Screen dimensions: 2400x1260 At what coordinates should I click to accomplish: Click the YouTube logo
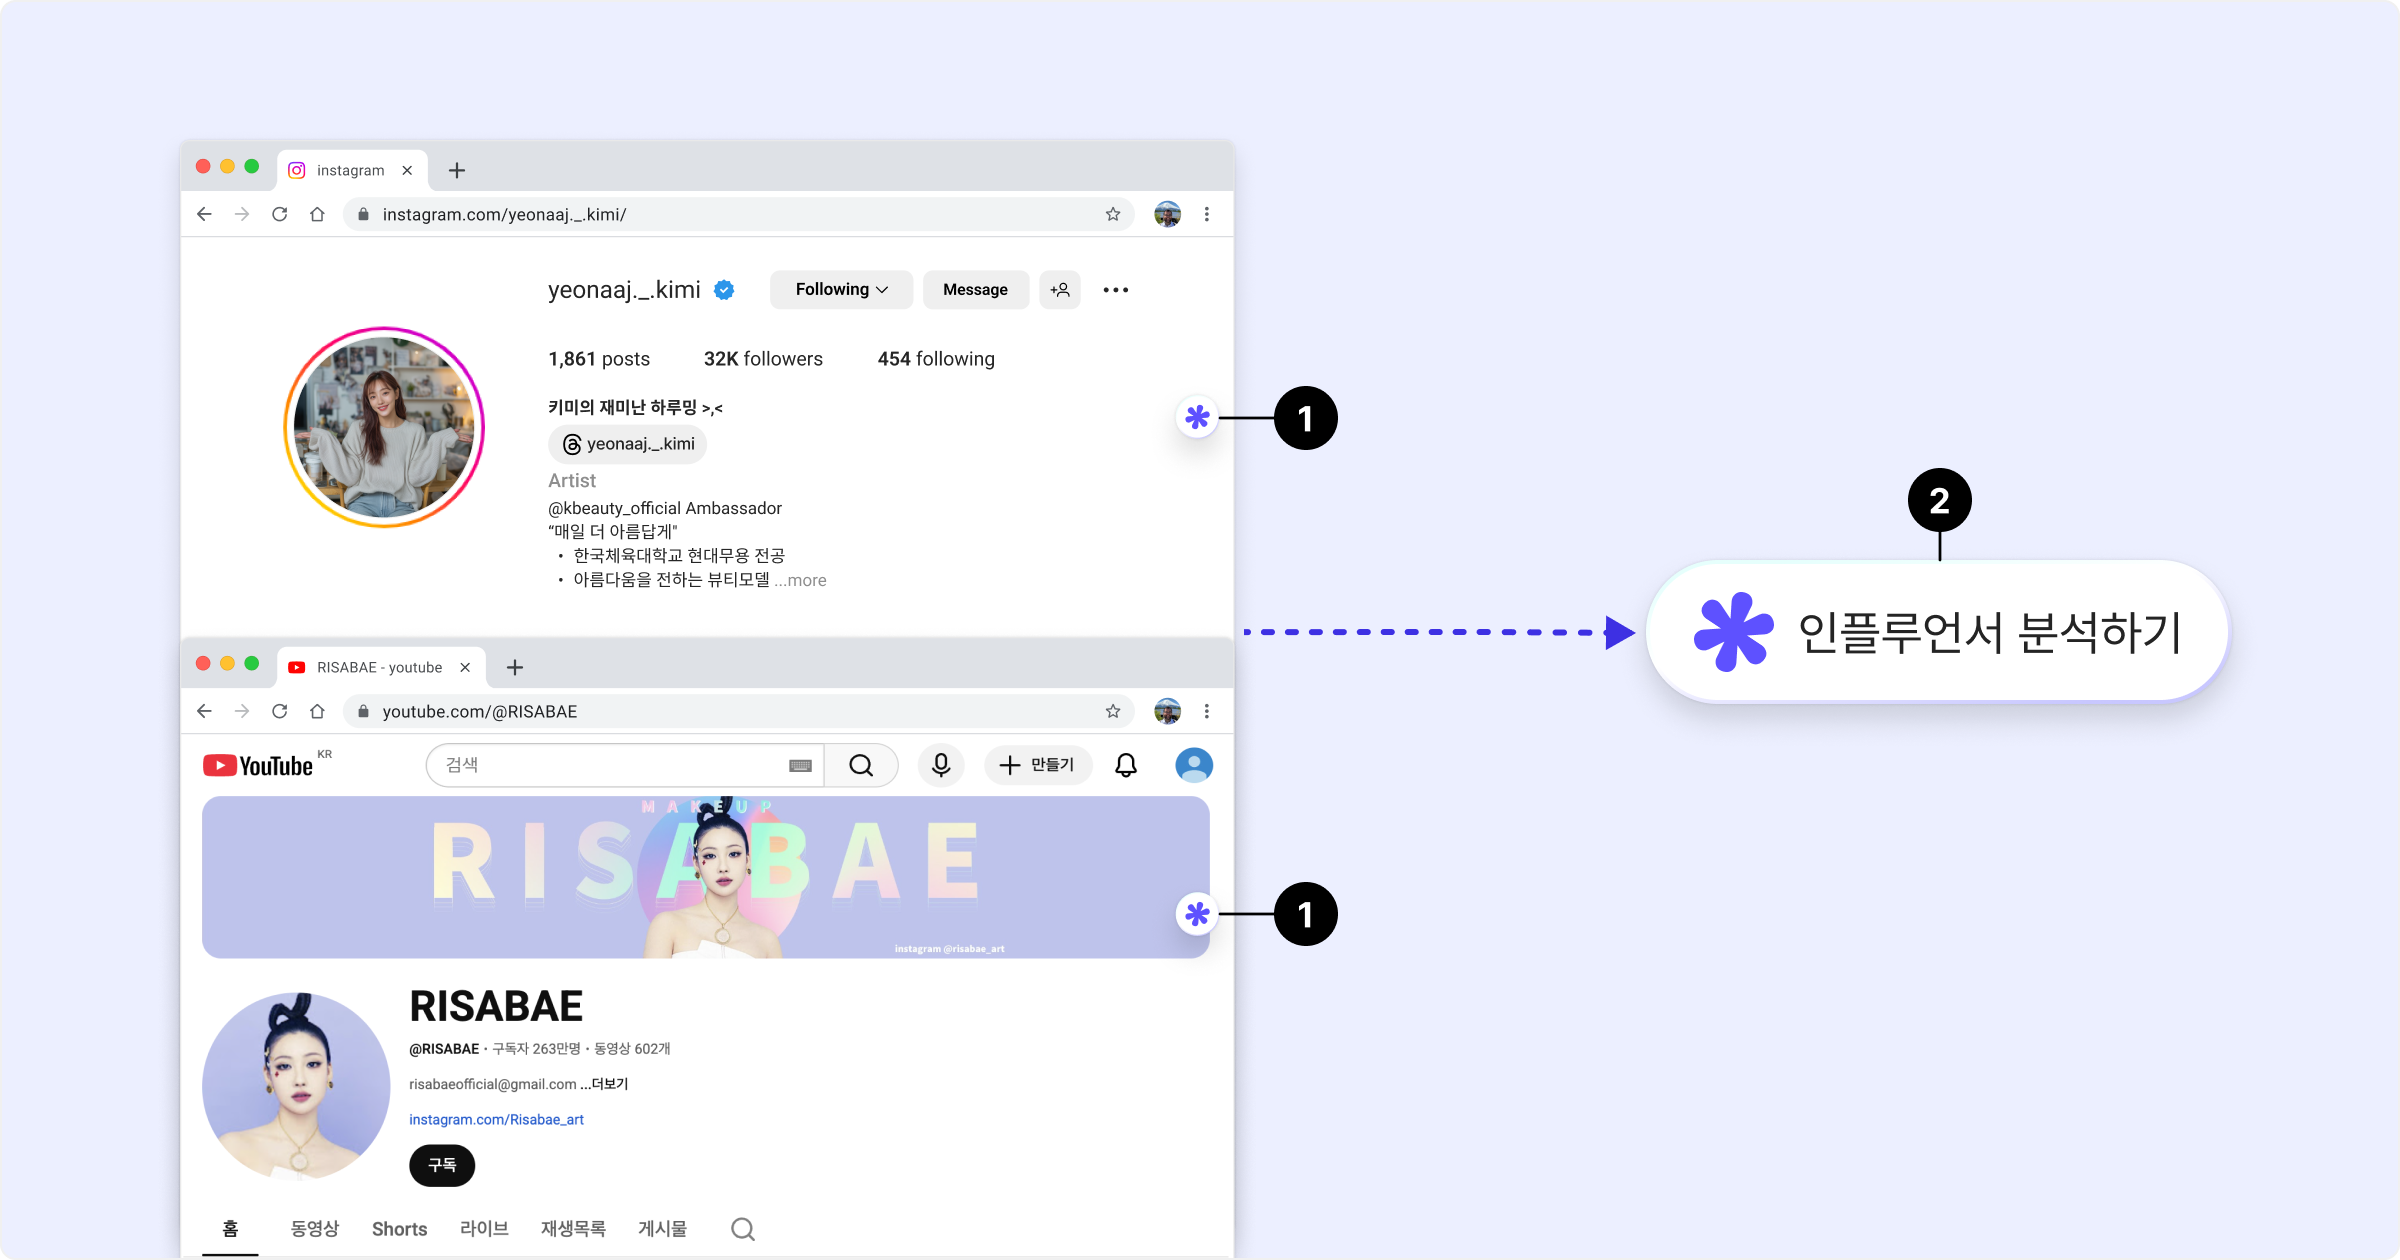[258, 765]
